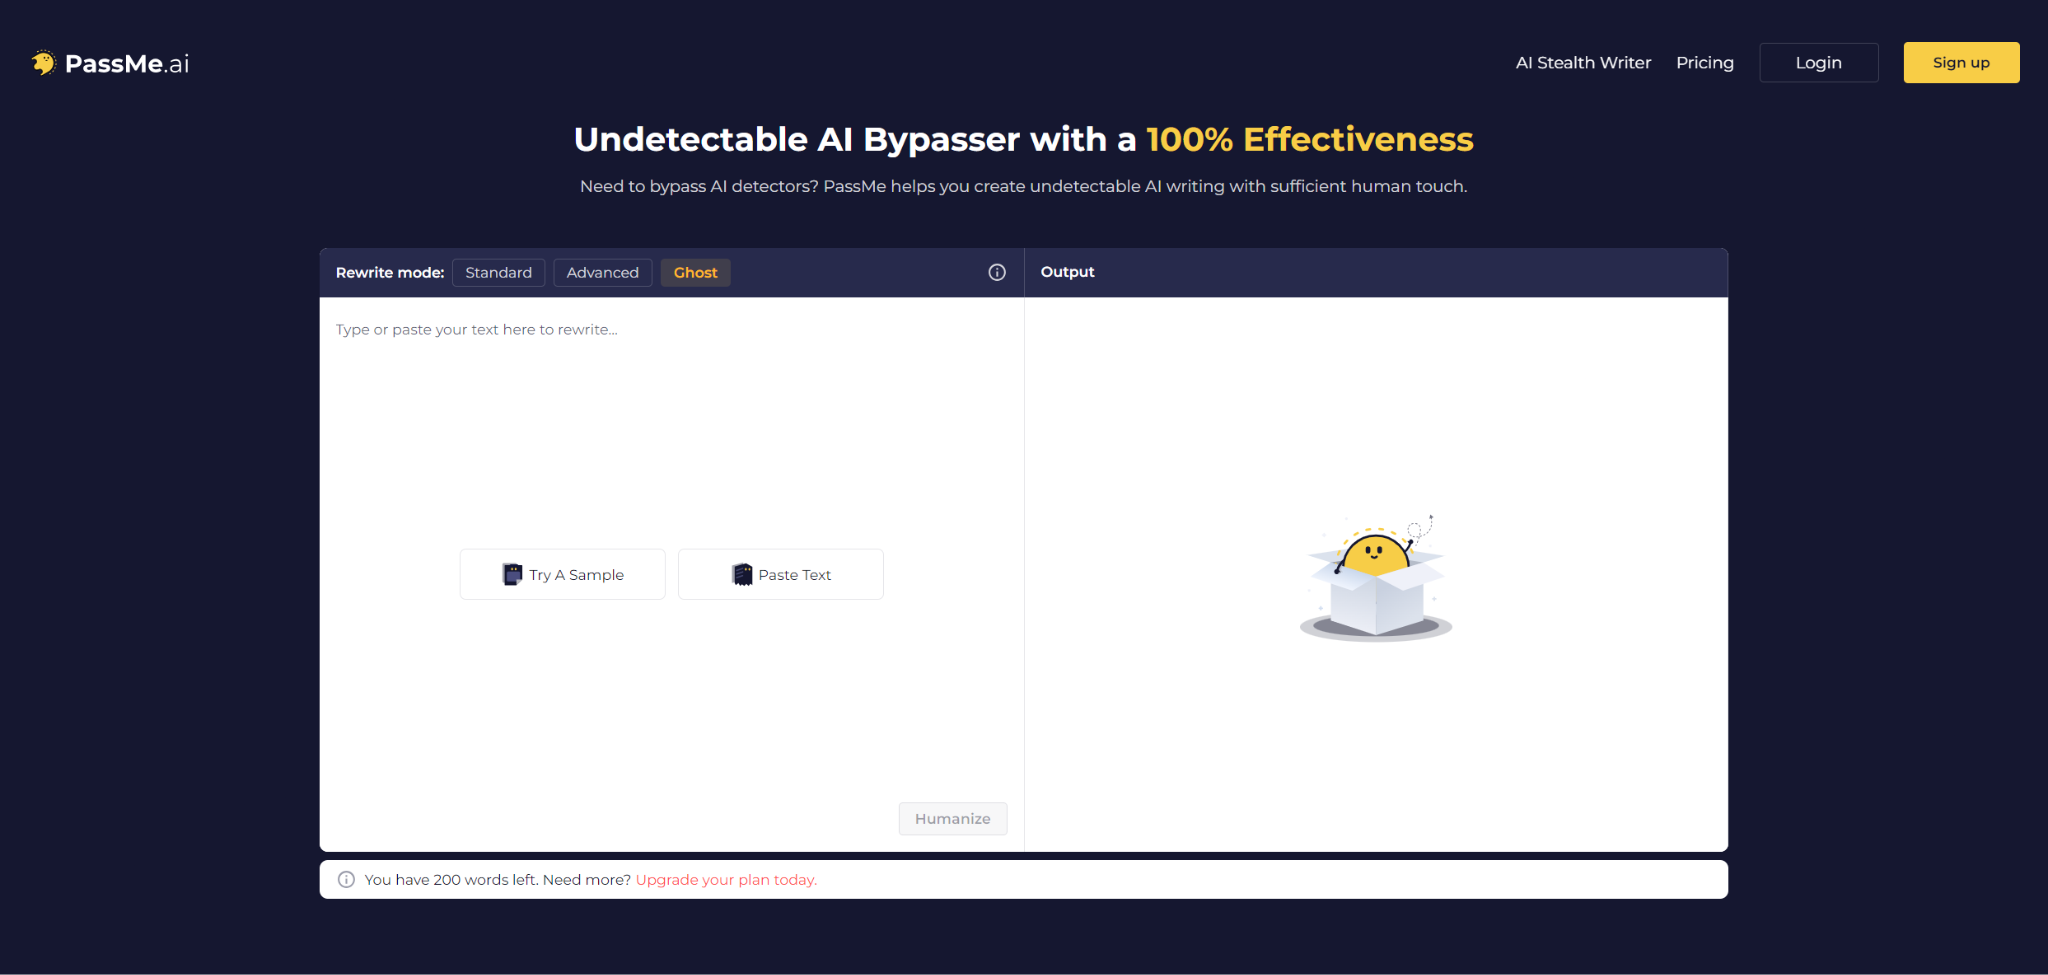Click the info icon beside words left notice
Viewport: 2048px width, 975px height.
tap(346, 880)
